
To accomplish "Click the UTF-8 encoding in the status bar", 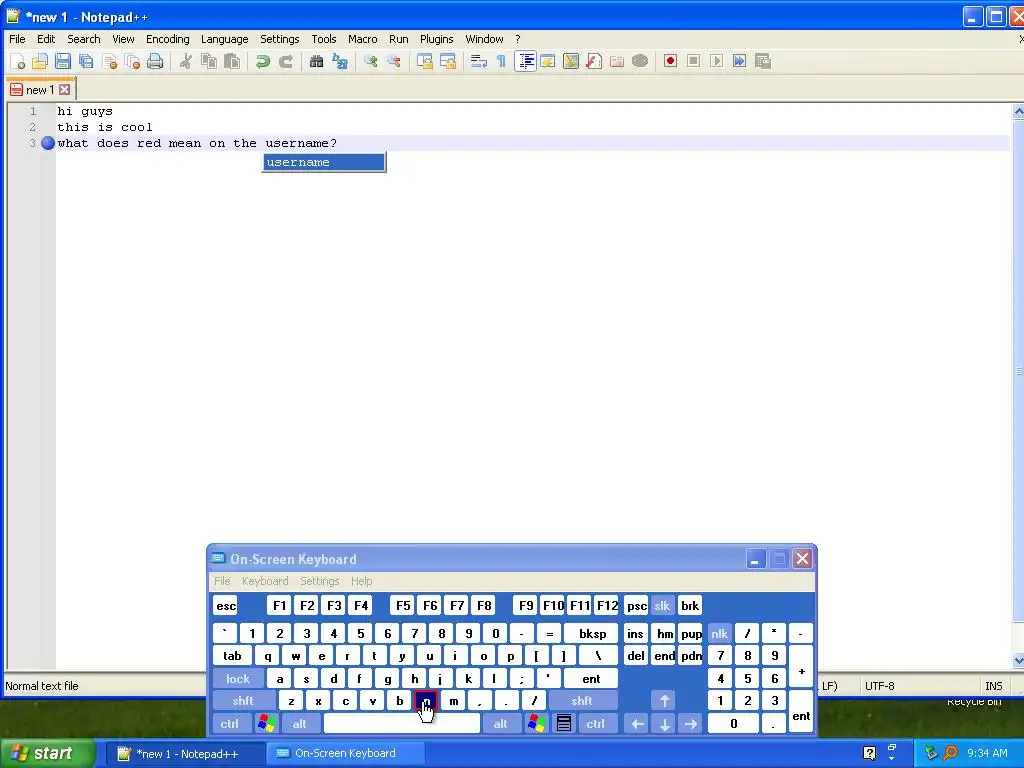I will [x=880, y=686].
